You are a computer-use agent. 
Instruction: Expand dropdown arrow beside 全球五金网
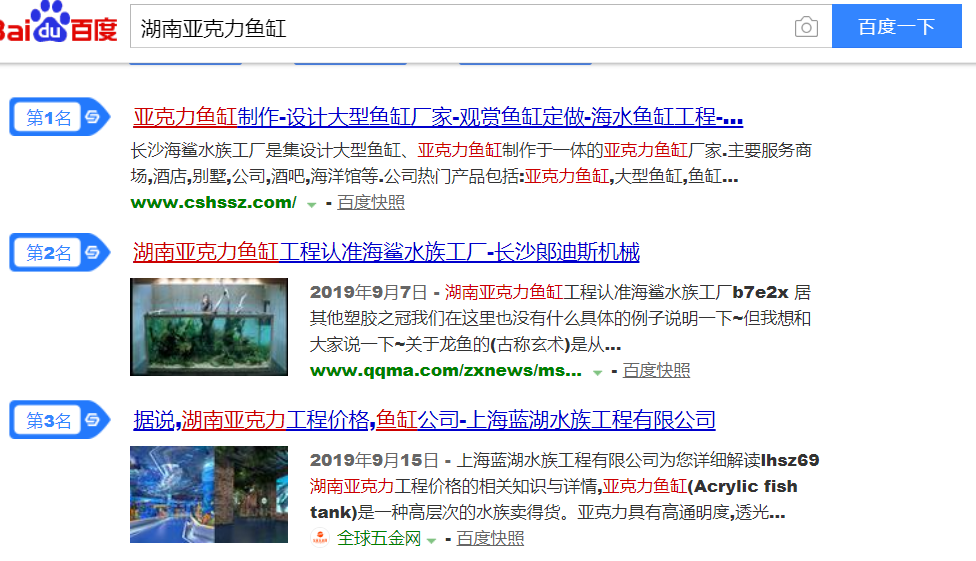(x=431, y=540)
